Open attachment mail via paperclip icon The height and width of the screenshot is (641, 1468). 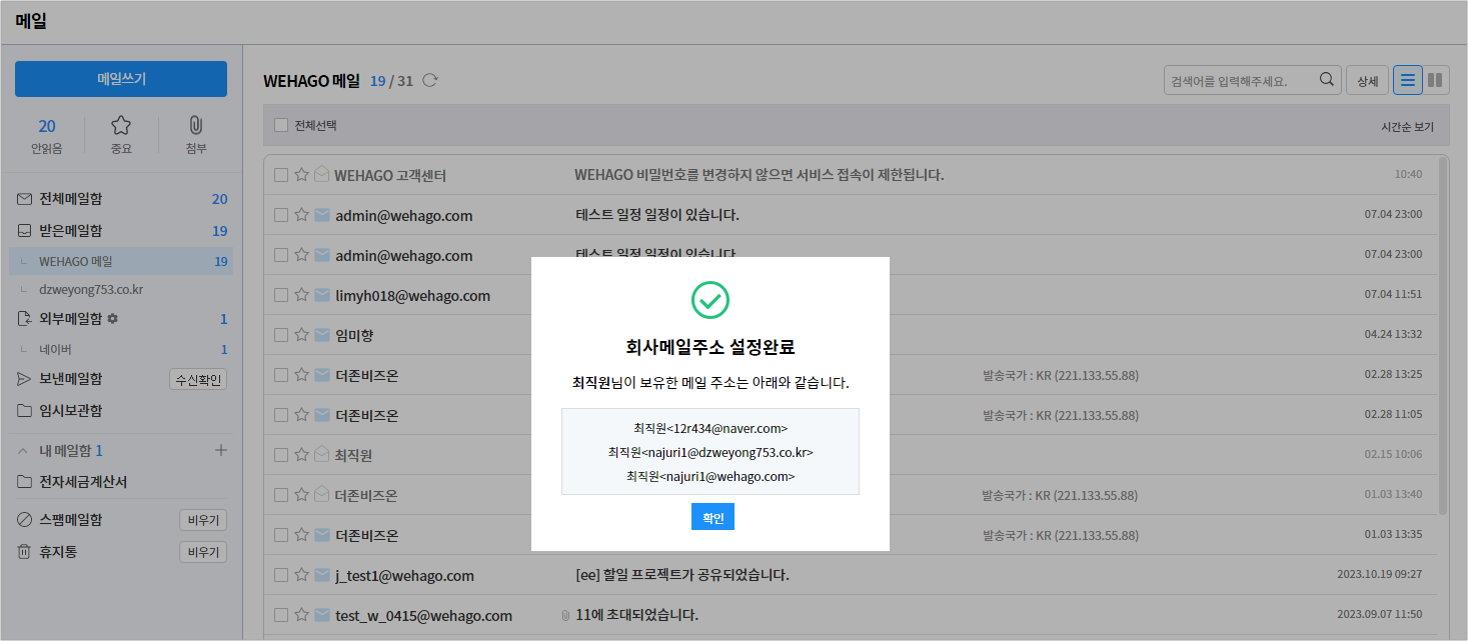(196, 126)
